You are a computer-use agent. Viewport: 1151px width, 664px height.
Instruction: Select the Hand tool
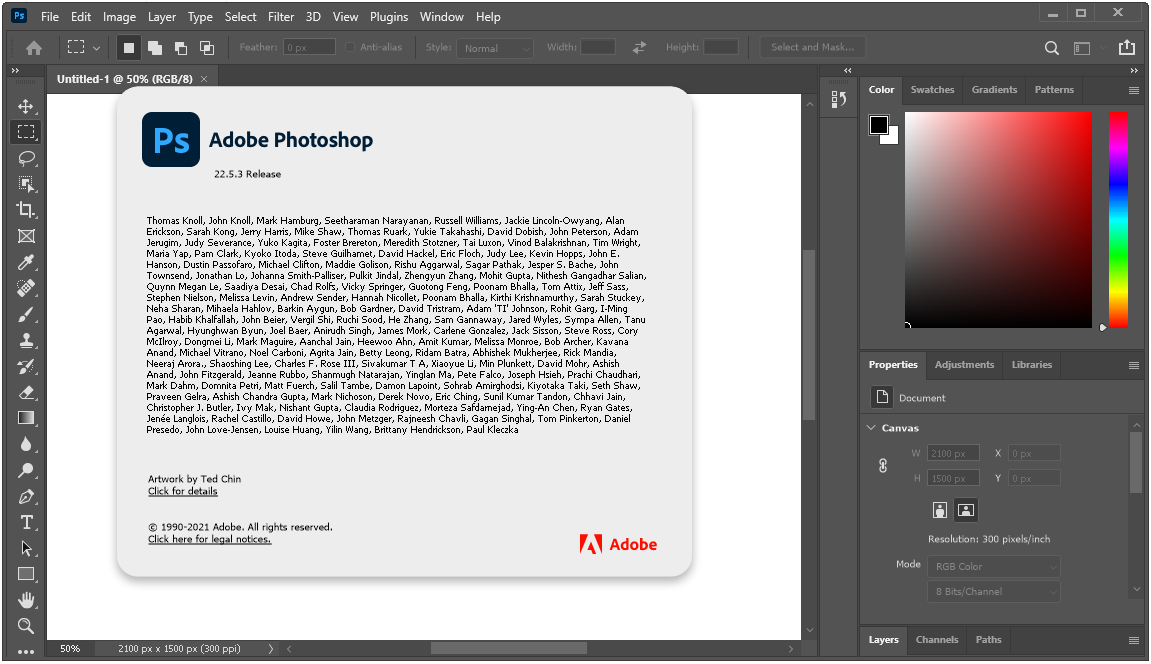(26, 600)
